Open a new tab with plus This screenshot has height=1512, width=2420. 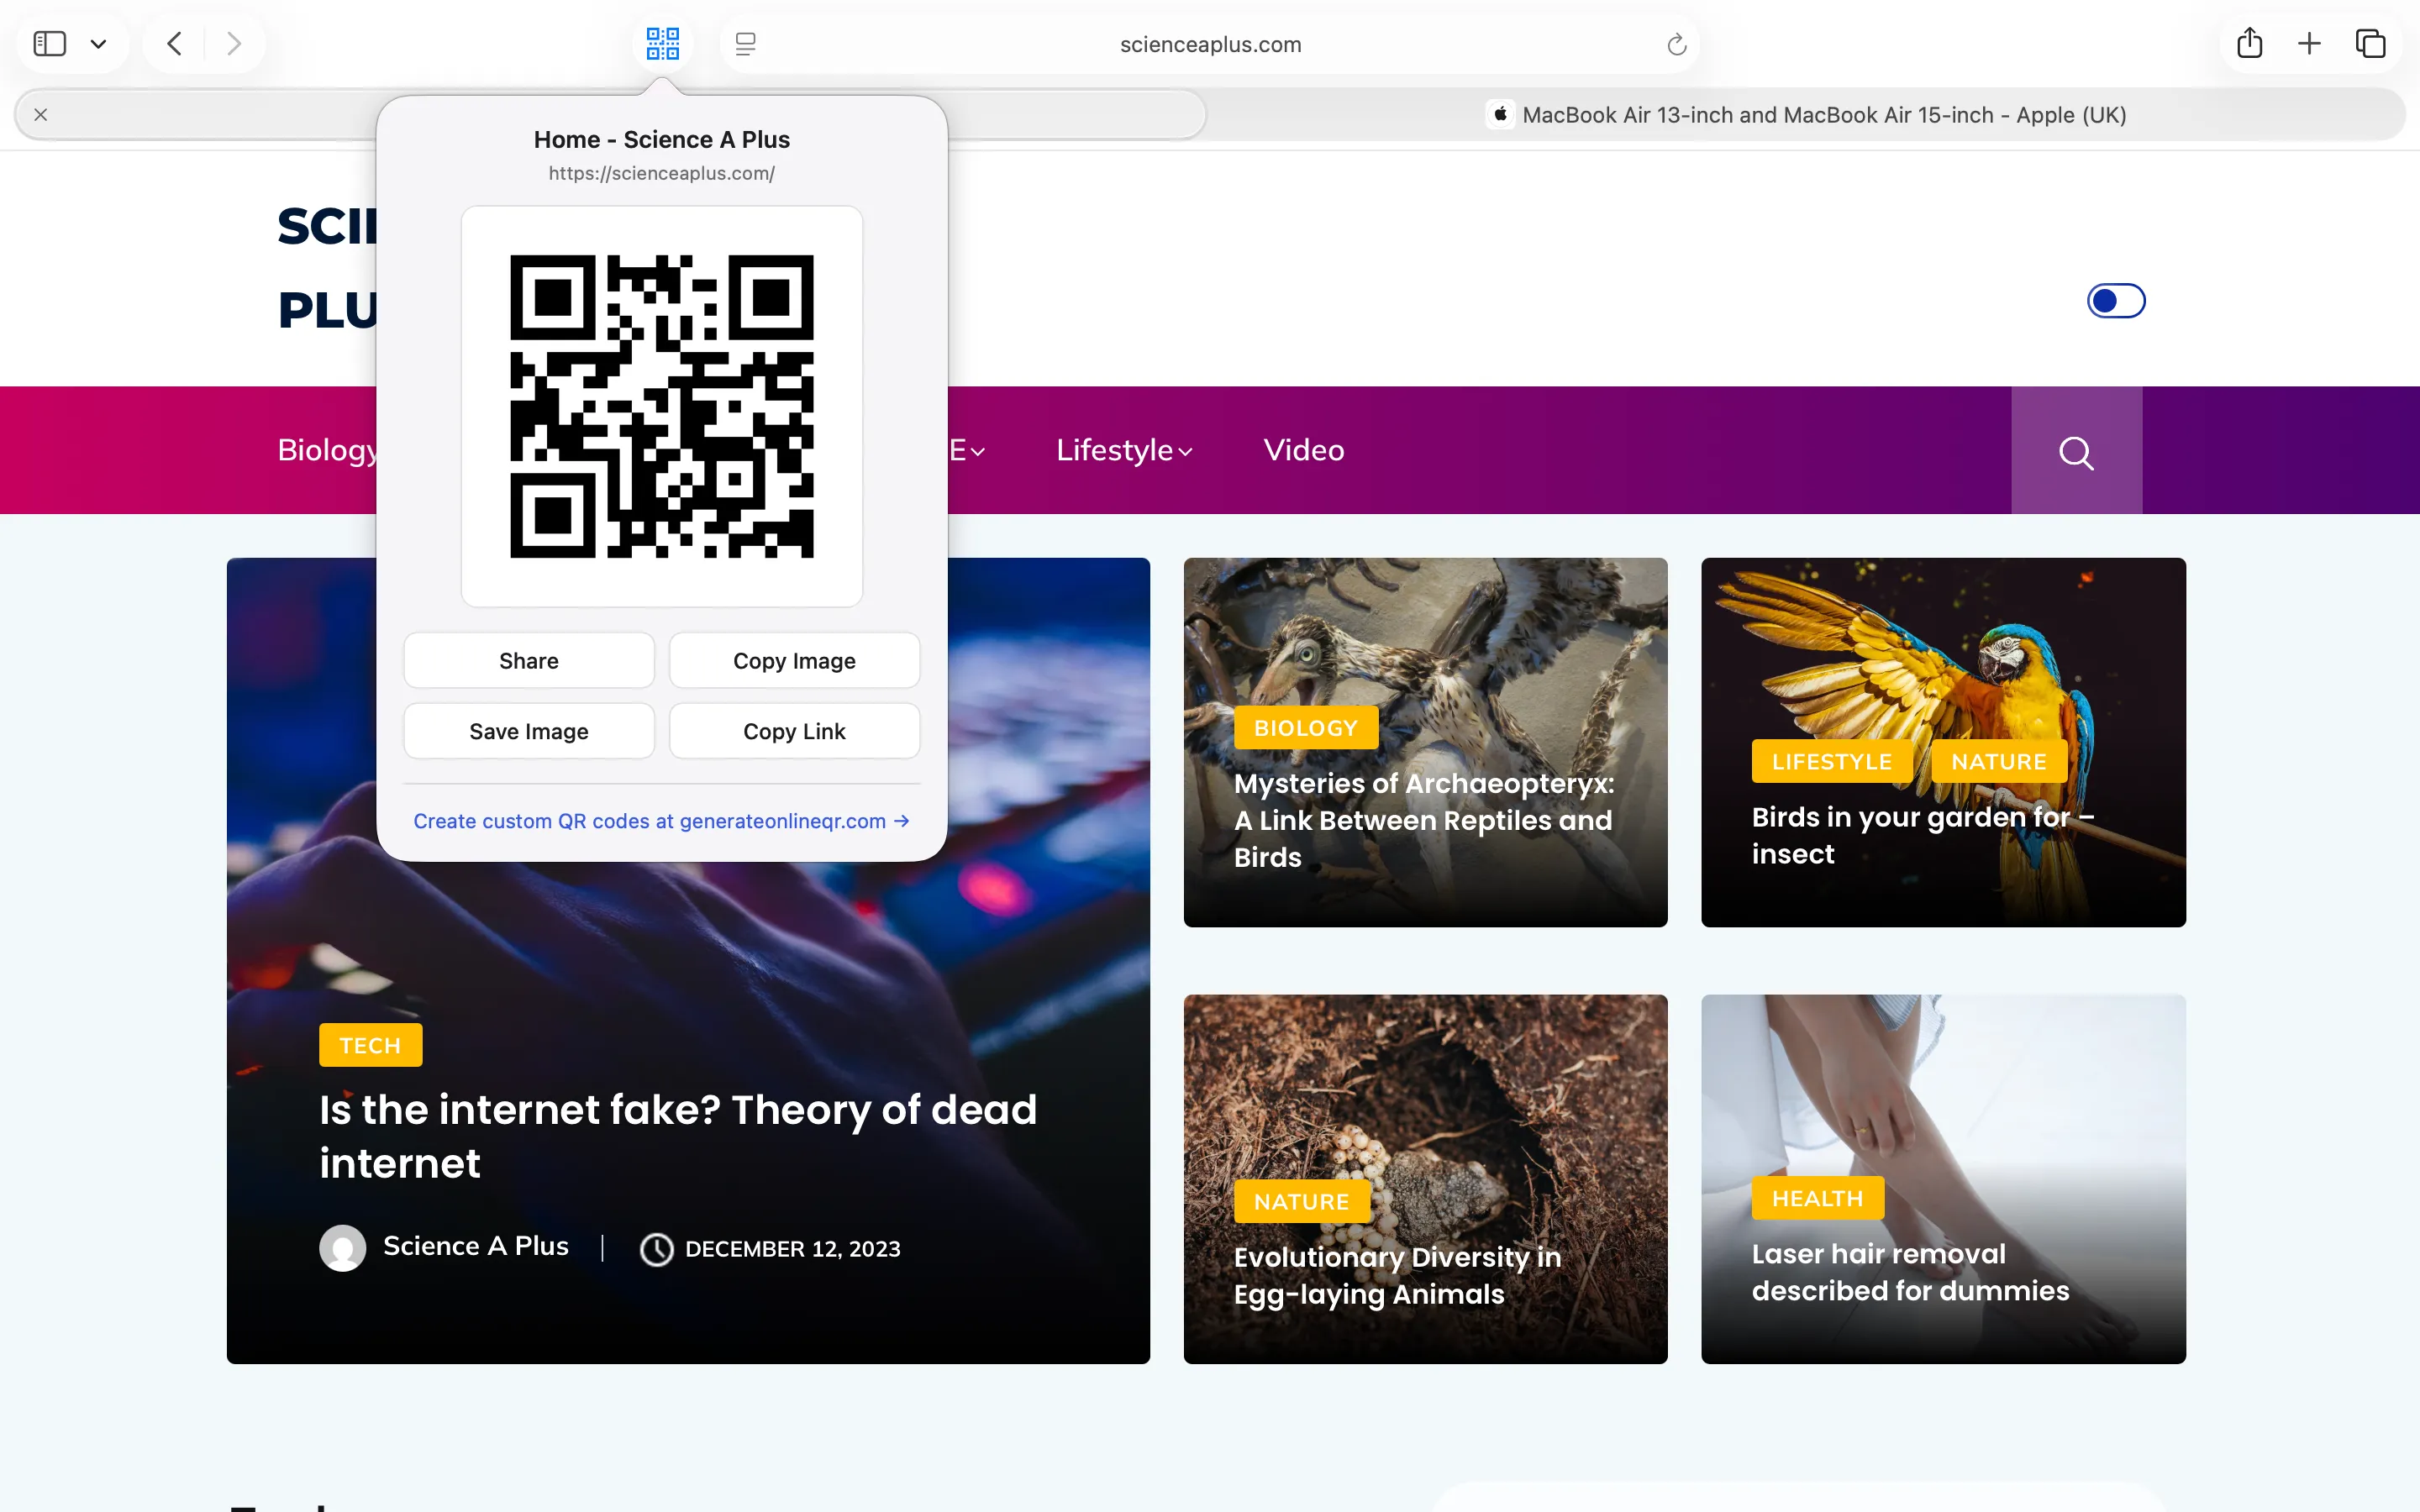[2309, 44]
